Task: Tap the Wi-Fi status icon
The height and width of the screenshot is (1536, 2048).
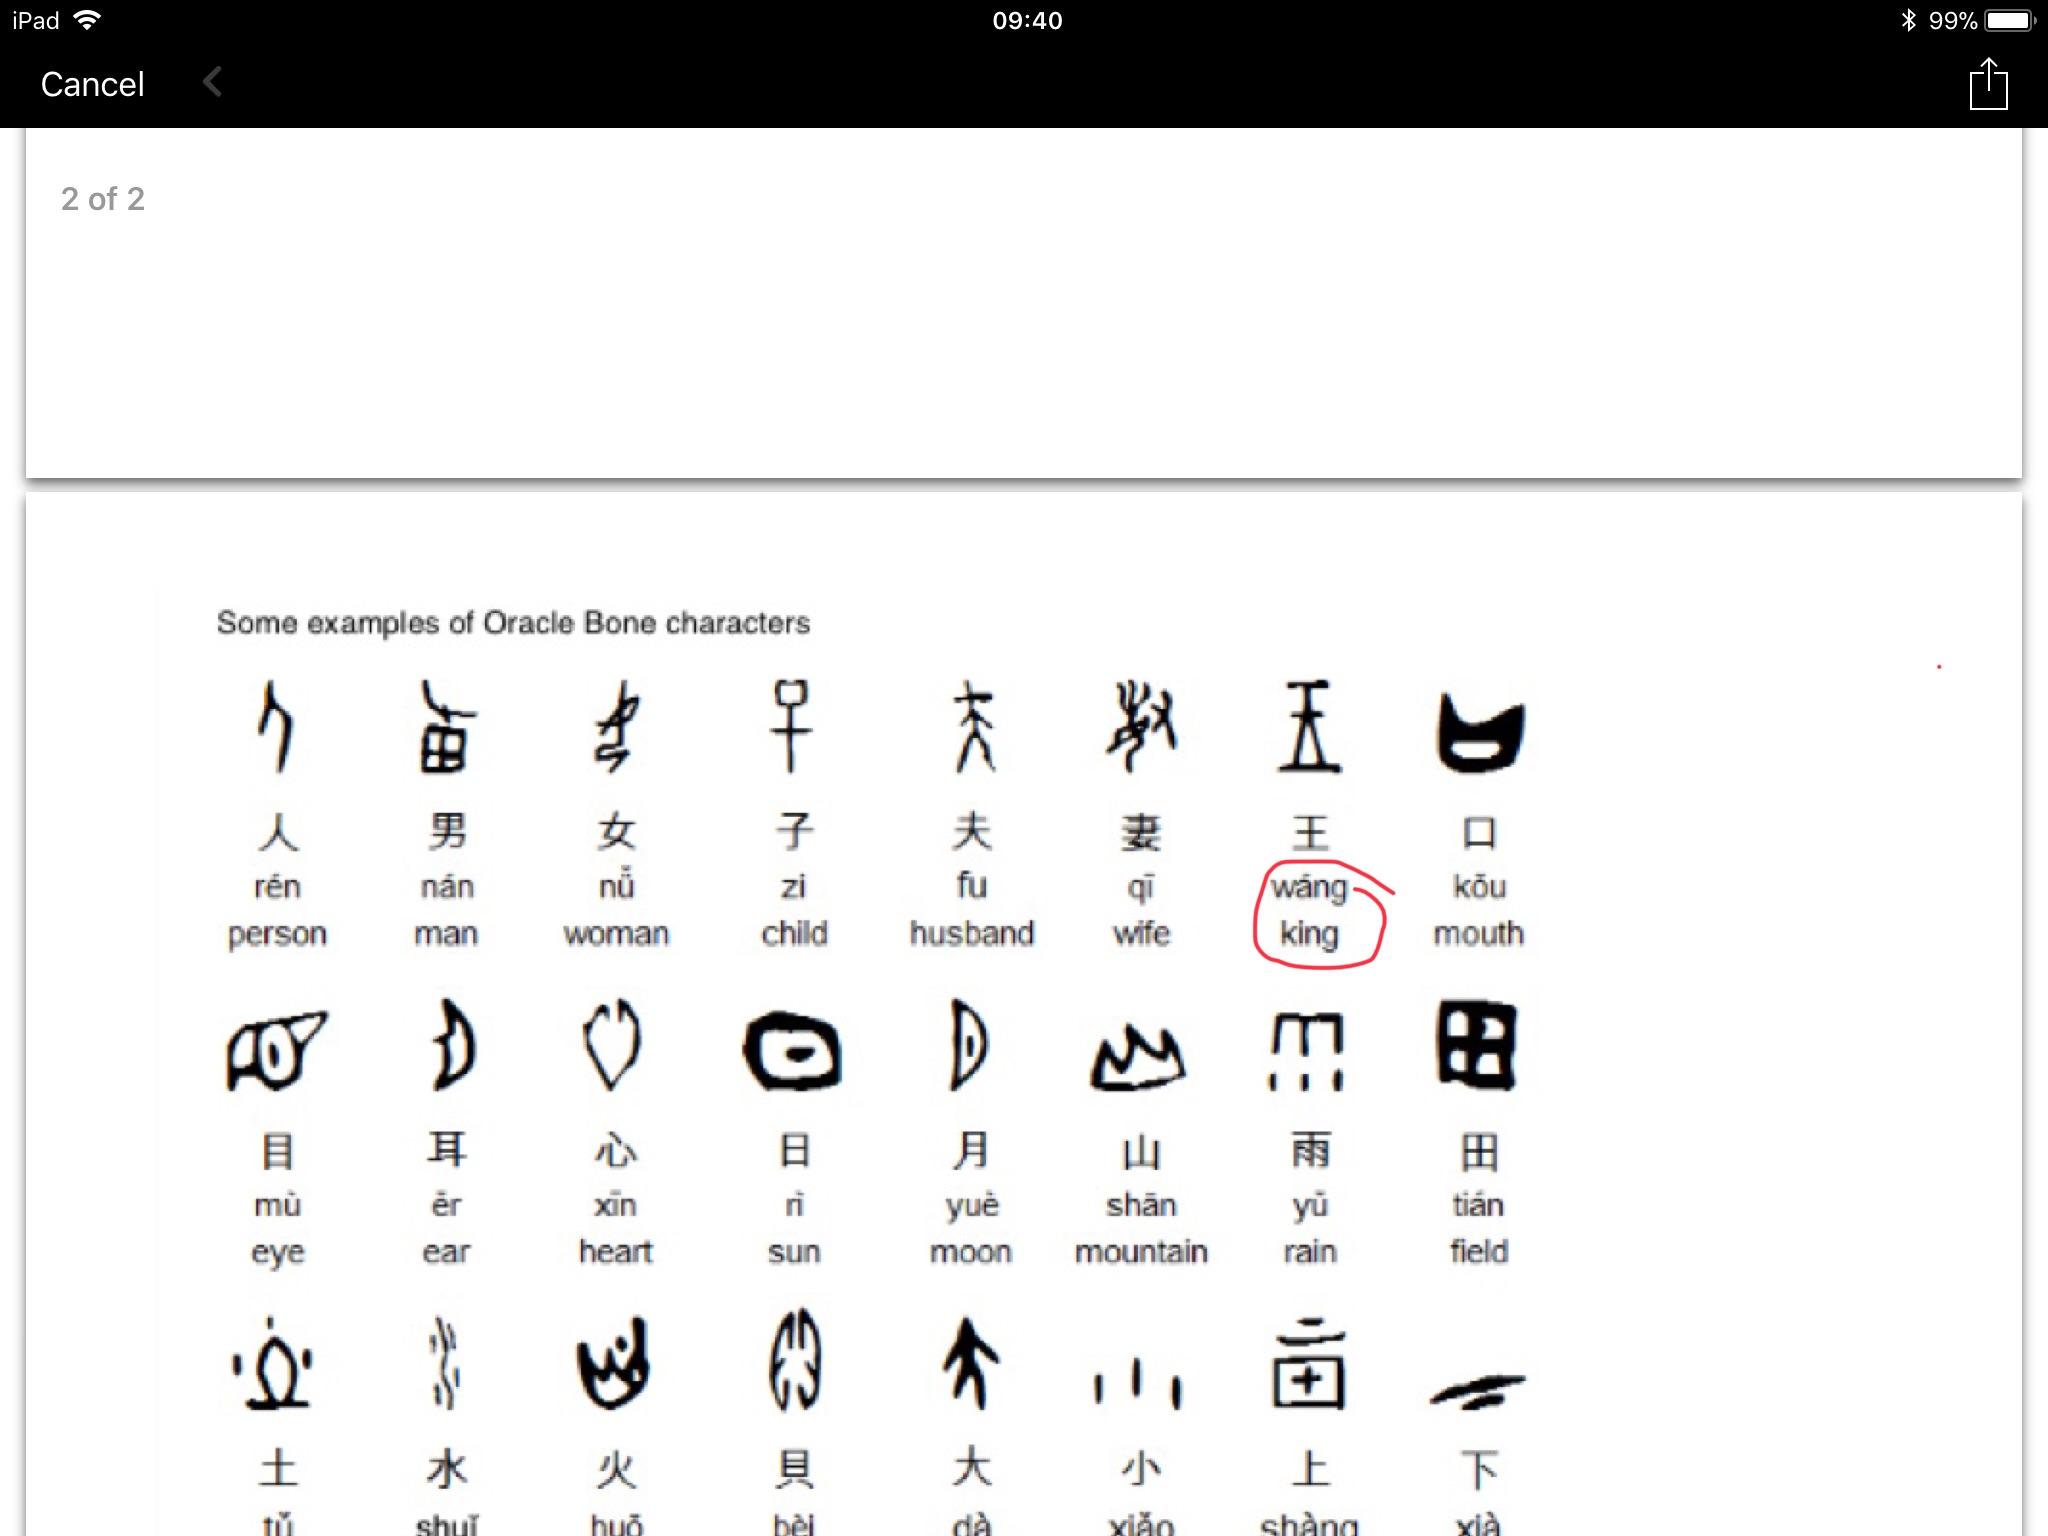Action: [88, 20]
